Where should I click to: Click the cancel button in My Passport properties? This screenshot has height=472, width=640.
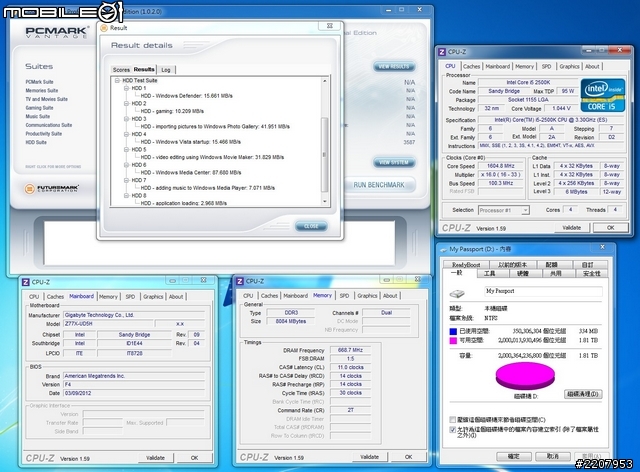tap(552, 456)
